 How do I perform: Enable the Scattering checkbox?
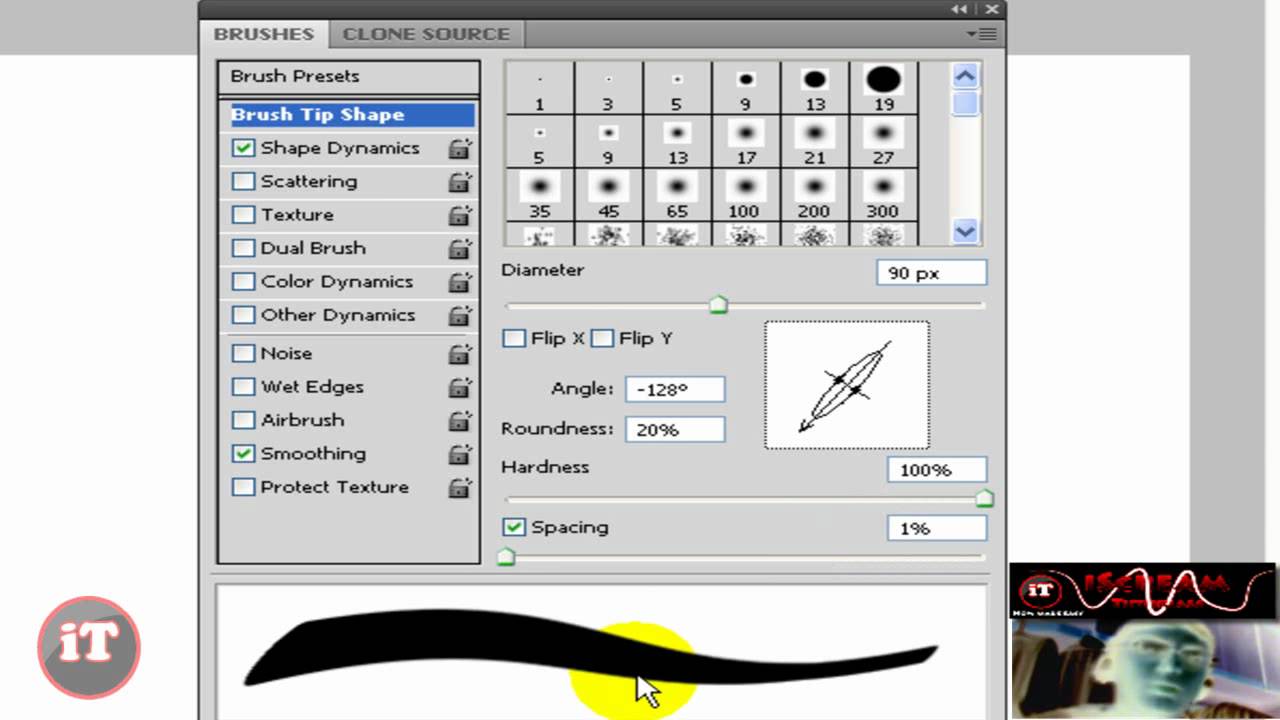point(243,181)
